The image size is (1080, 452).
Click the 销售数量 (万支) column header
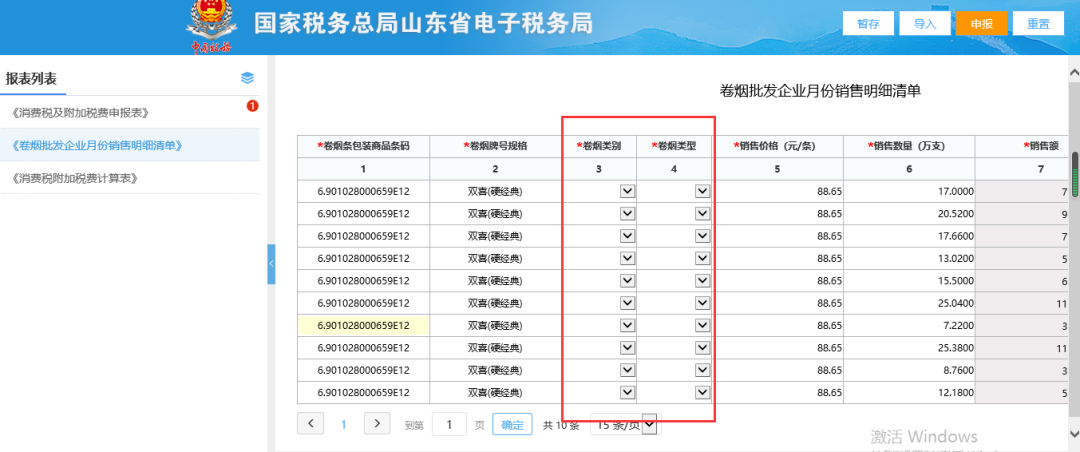click(909, 146)
